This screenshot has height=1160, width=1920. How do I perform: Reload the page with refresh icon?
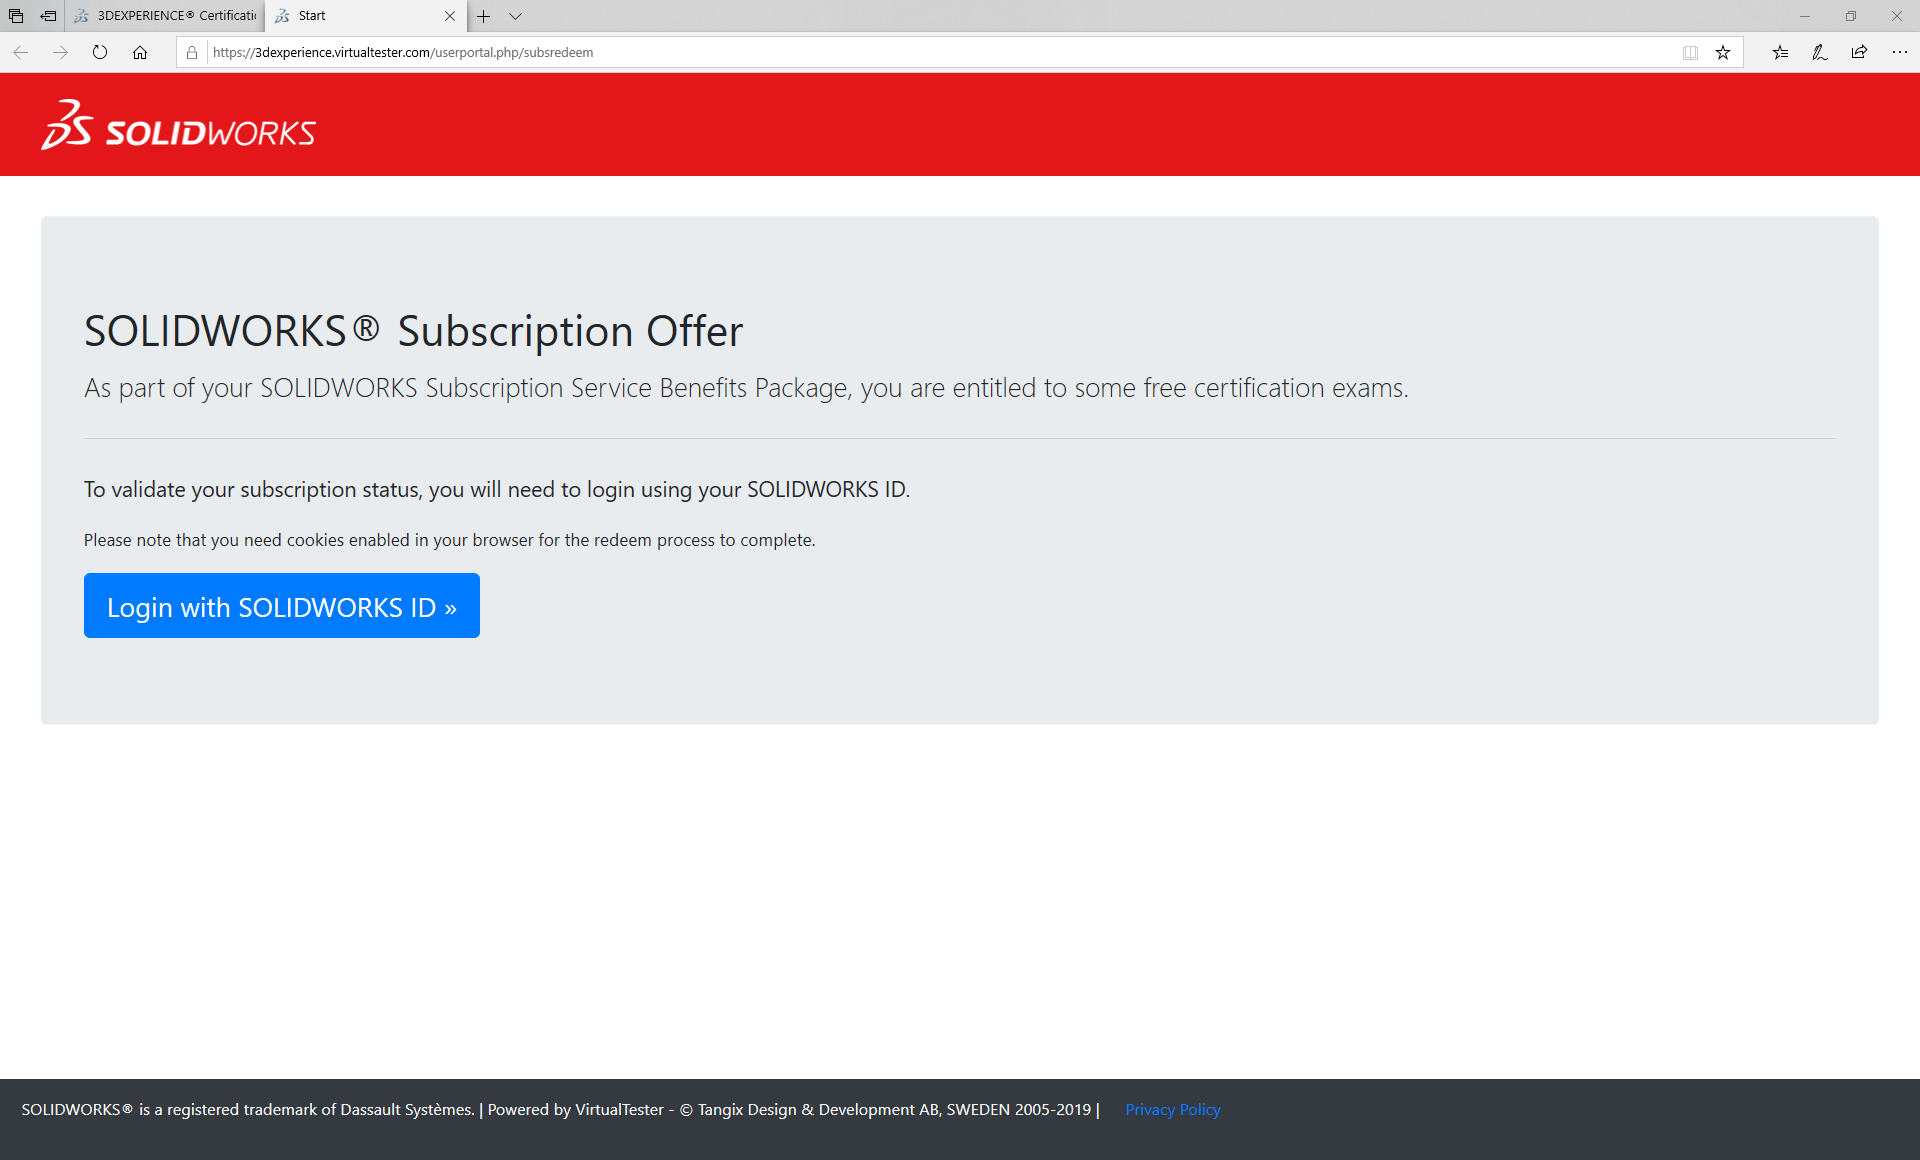(100, 52)
